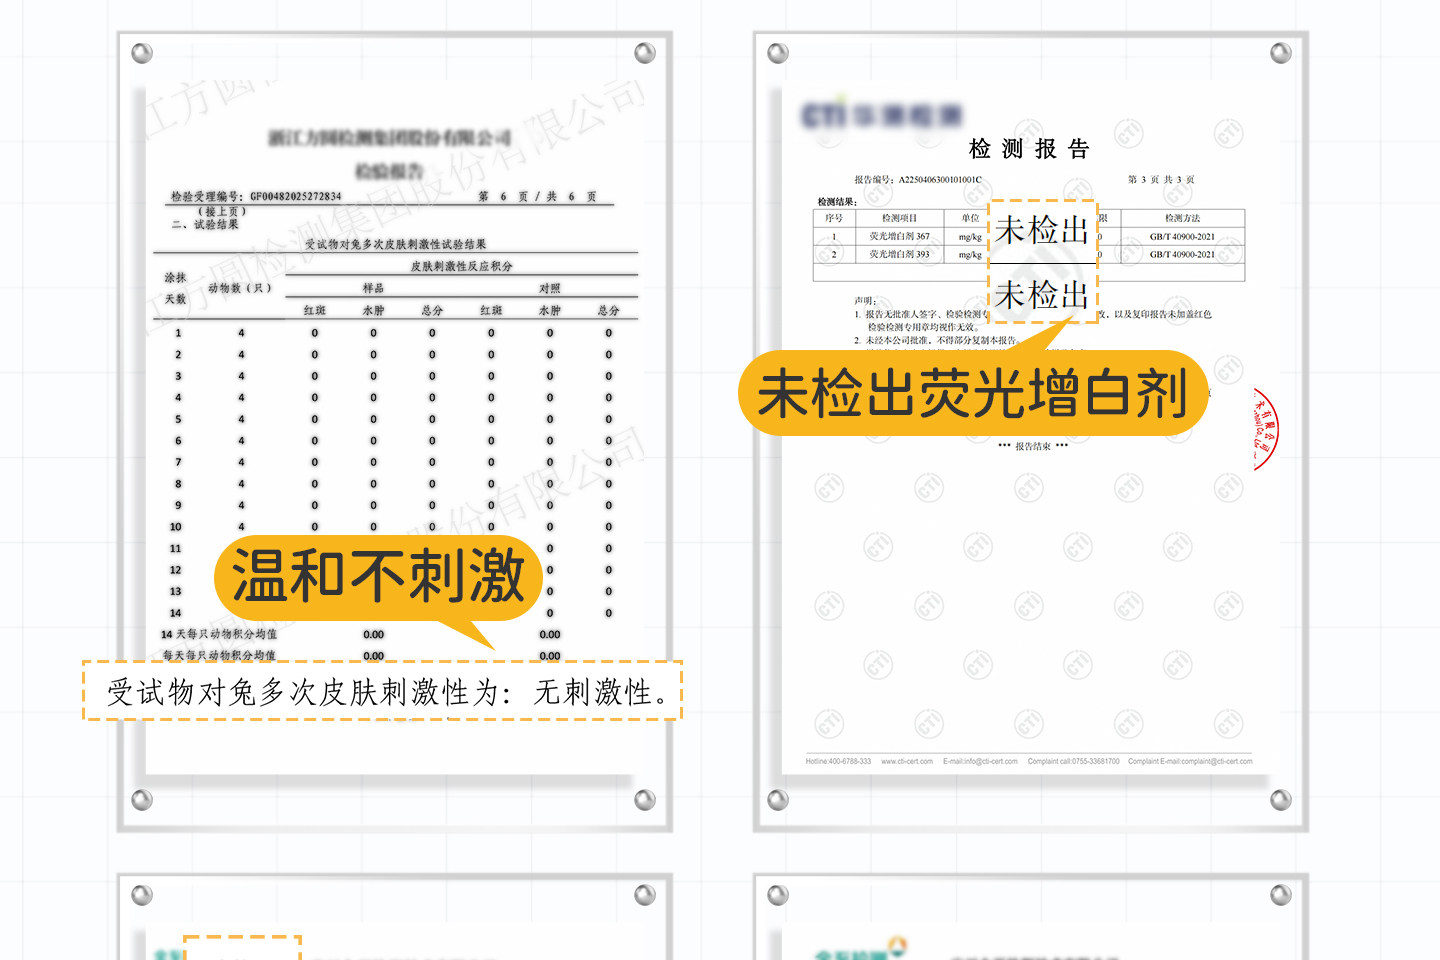
Task: Click the 动物数（只）column header
Action: (240, 288)
